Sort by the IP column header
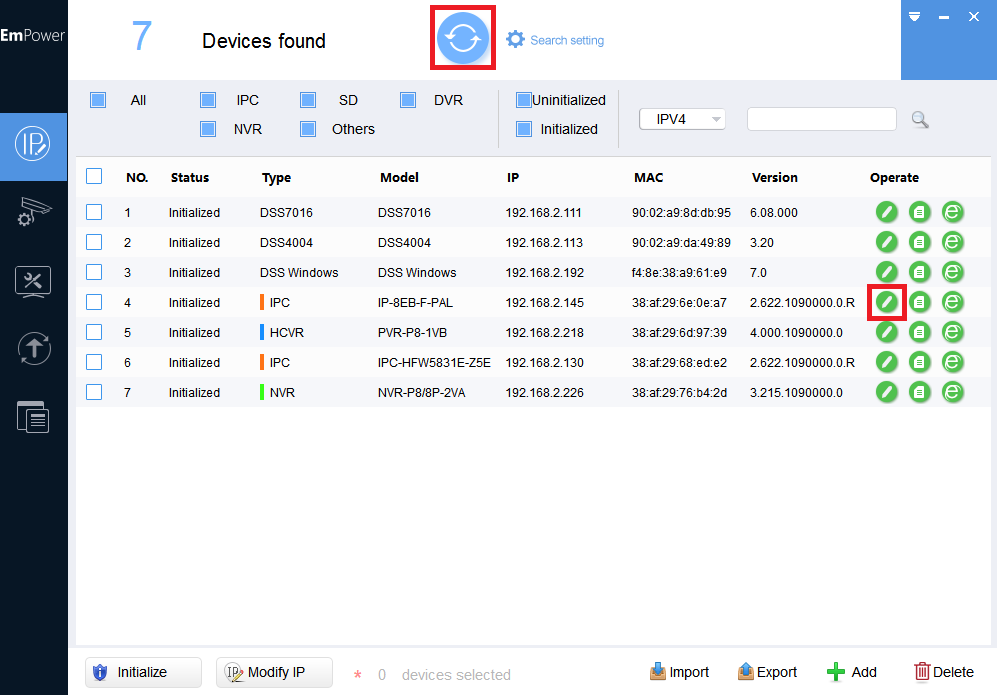 512,177
